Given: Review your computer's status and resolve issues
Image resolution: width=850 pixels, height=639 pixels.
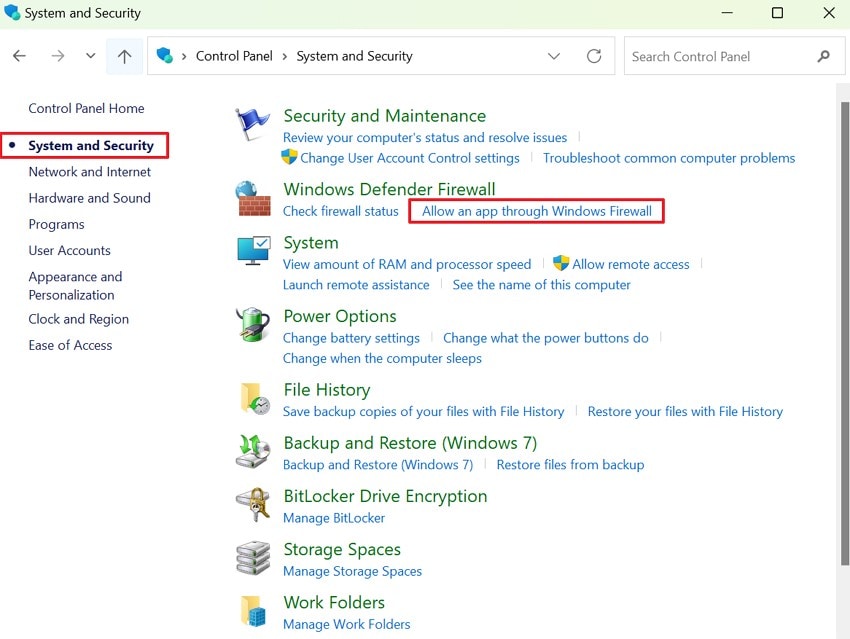Looking at the screenshot, I should tap(425, 138).
